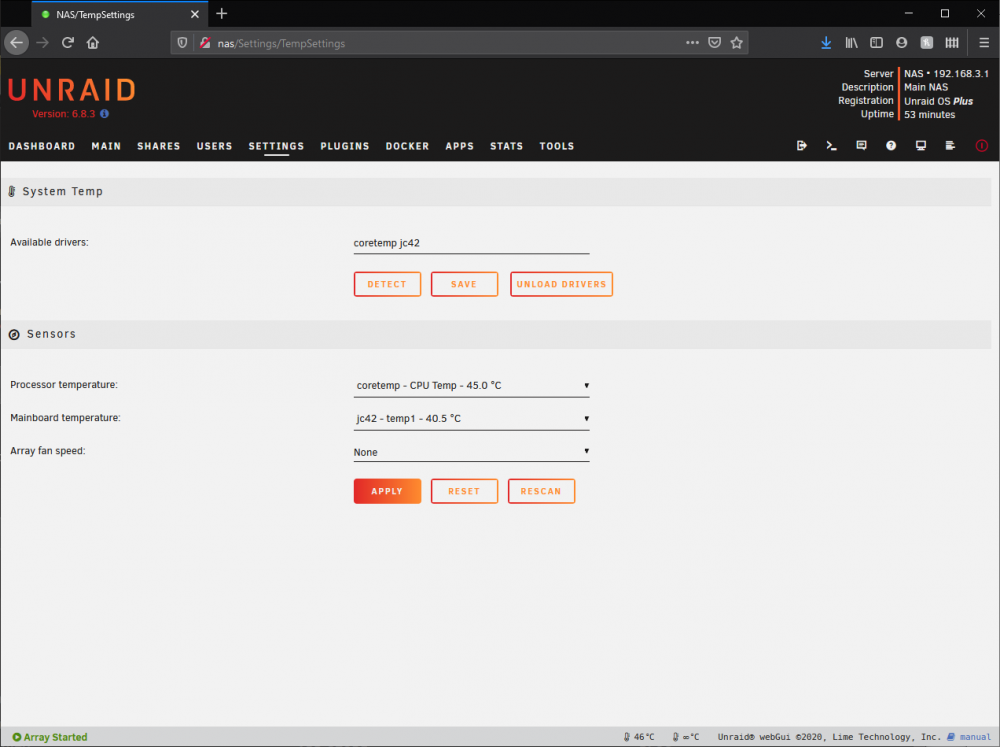This screenshot has height=747, width=1000.
Task: Open Mainboard temperature dropdown
Action: [471, 418]
